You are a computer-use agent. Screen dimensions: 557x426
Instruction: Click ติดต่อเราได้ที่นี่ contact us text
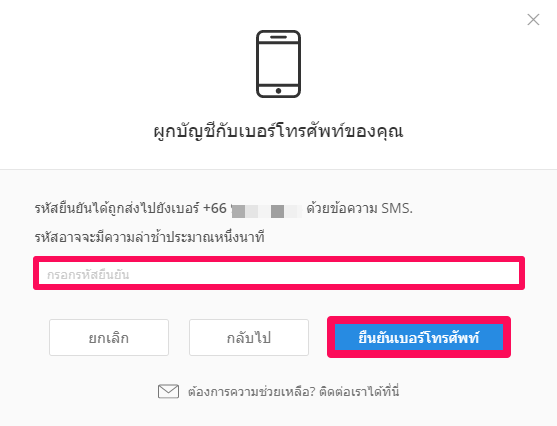tap(359, 392)
